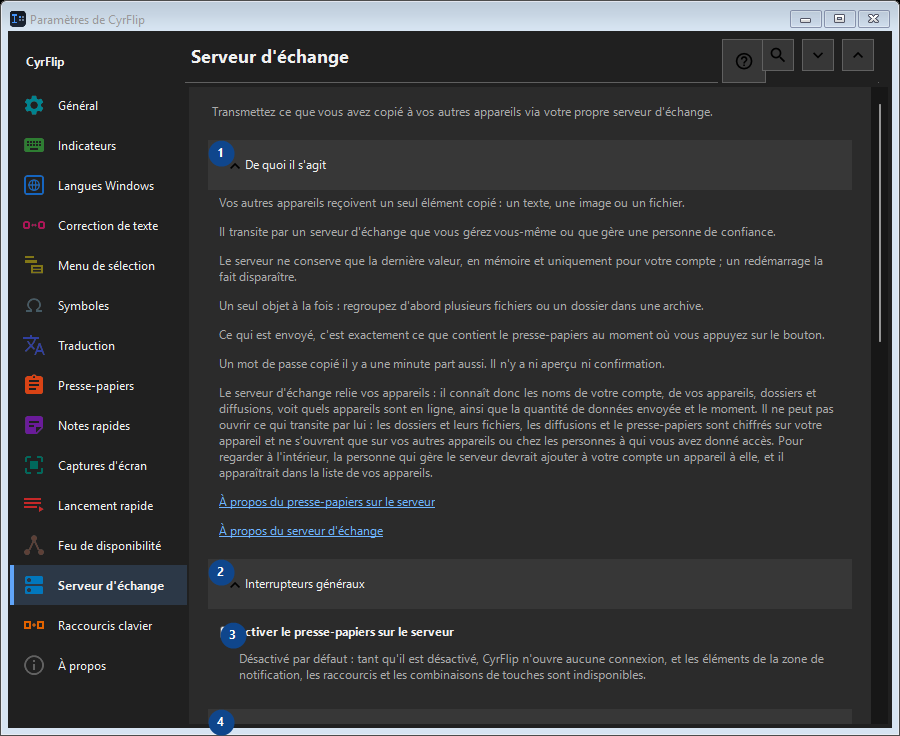Click the Correction de texte icon

click(x=34, y=226)
